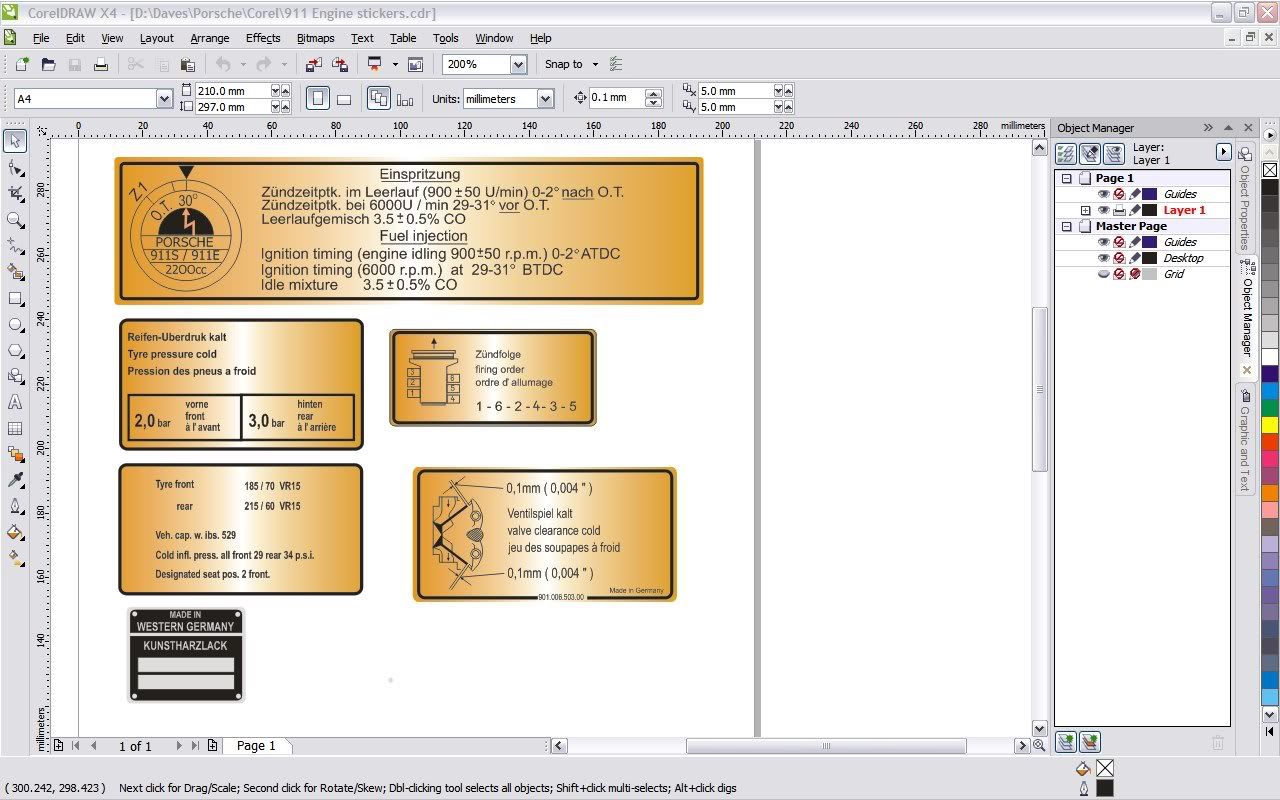Open the Effects menu
The image size is (1280, 800).
[x=263, y=38]
